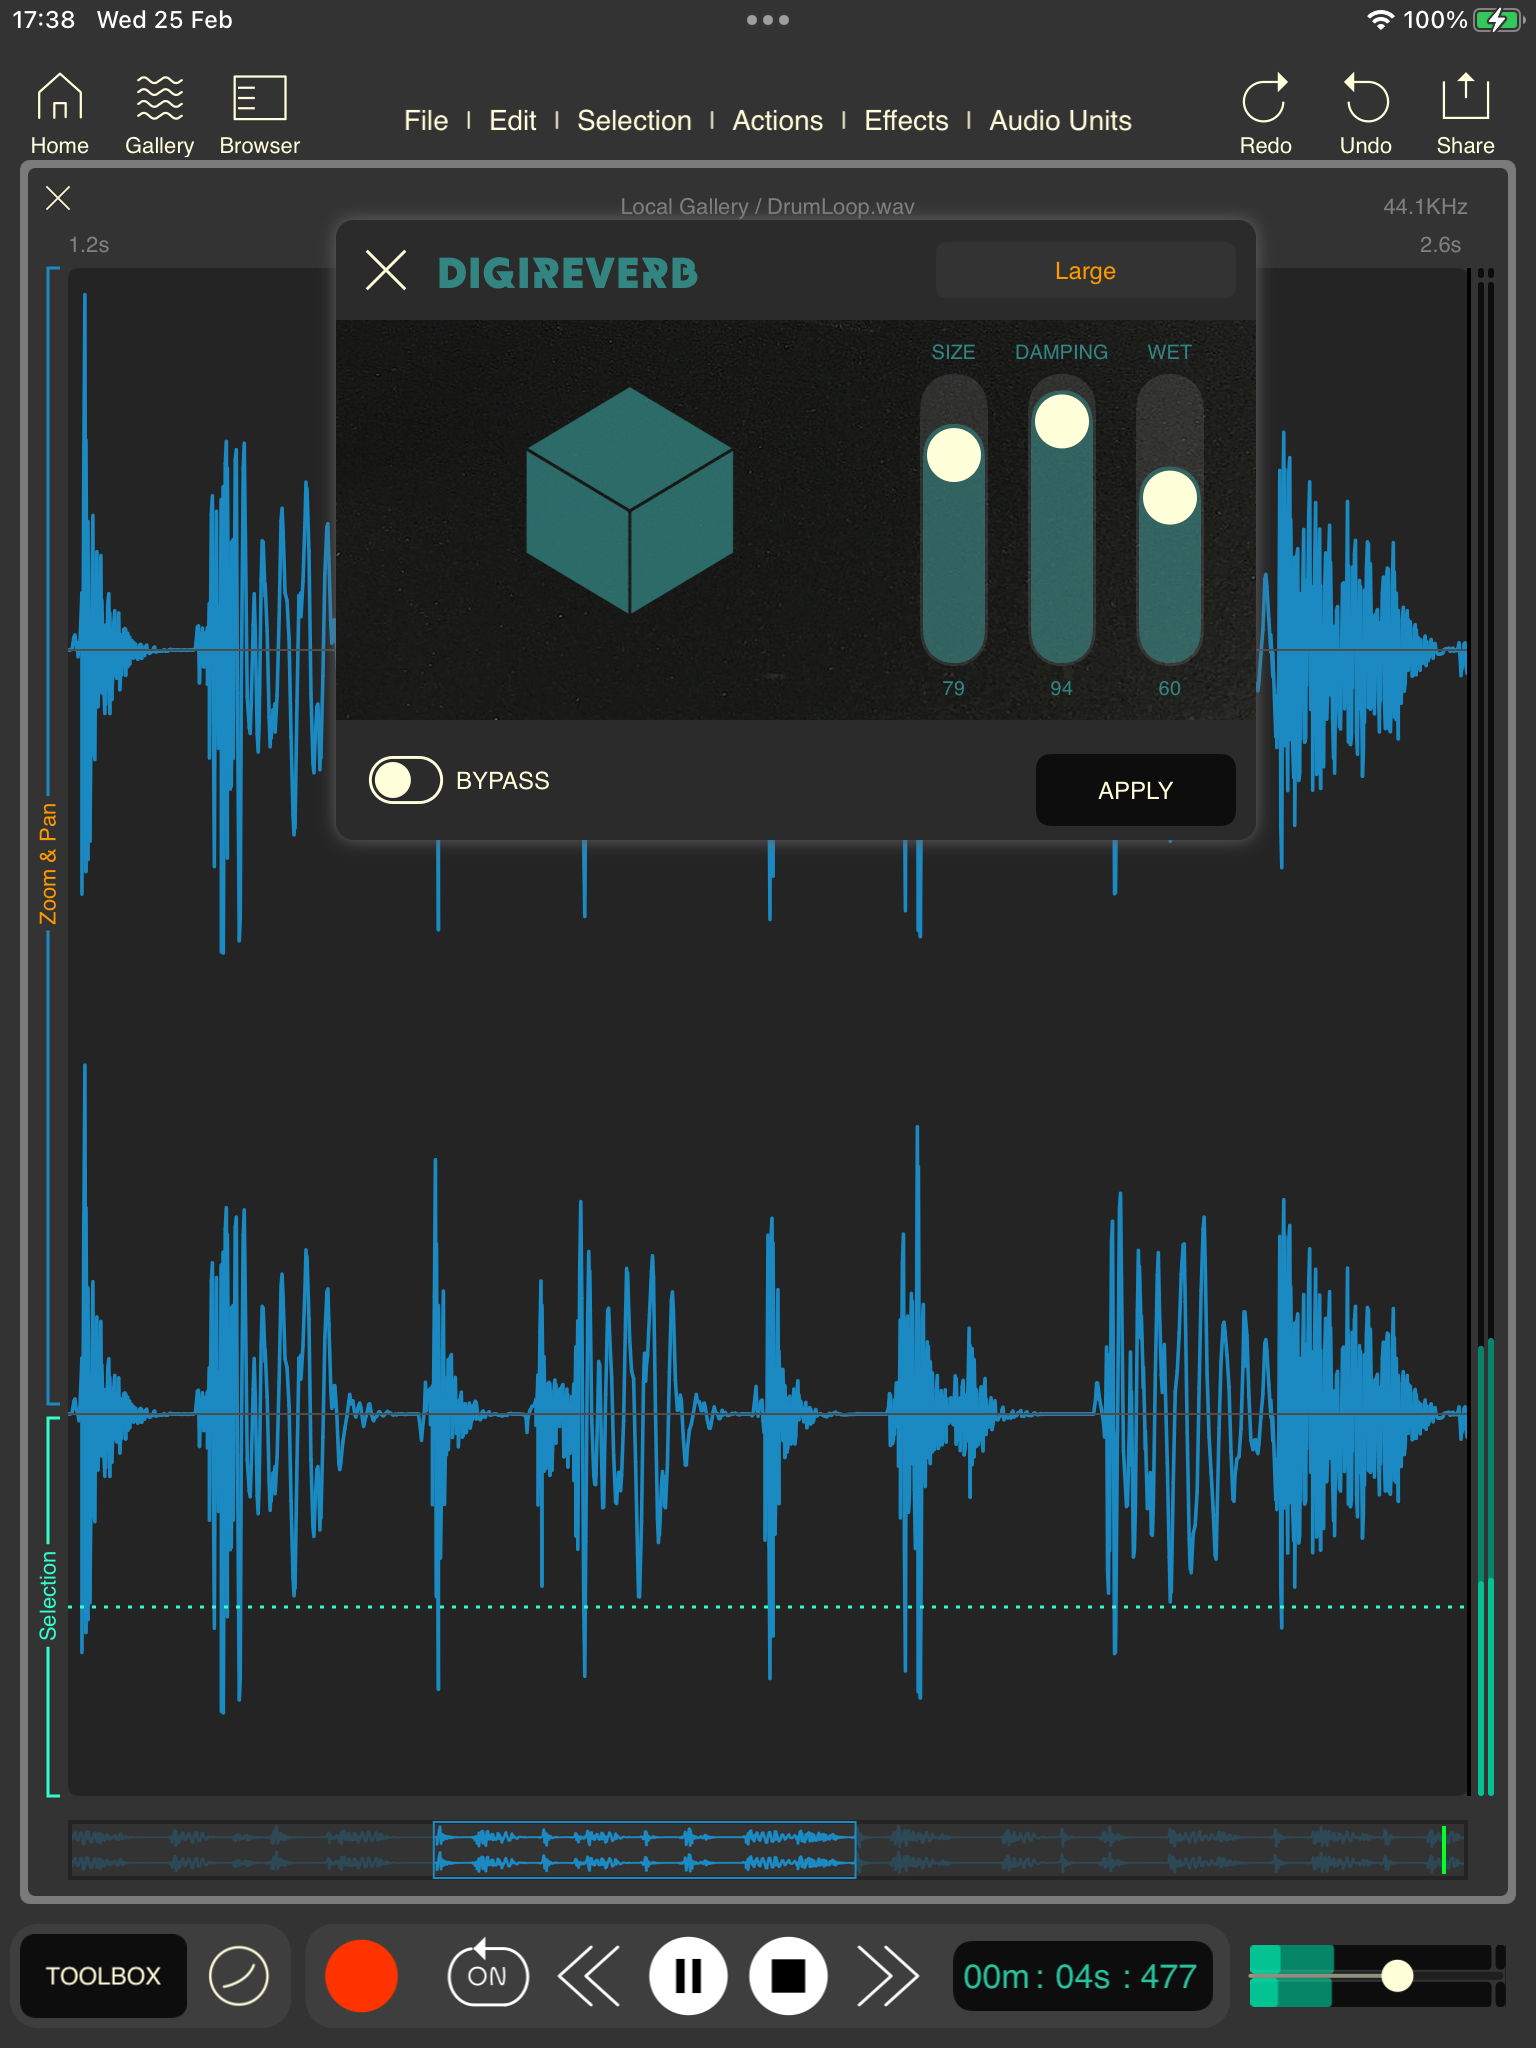
Task: Start recording with the red button
Action: tap(361, 1975)
